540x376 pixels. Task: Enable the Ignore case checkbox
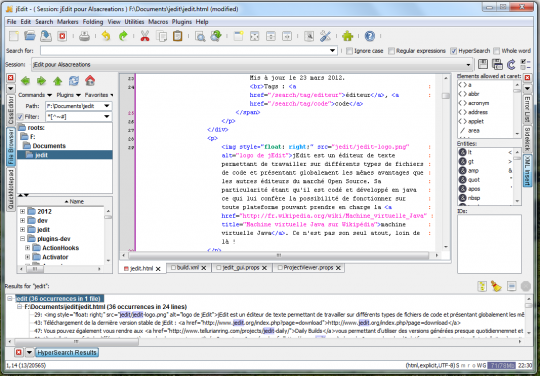tap(350, 51)
